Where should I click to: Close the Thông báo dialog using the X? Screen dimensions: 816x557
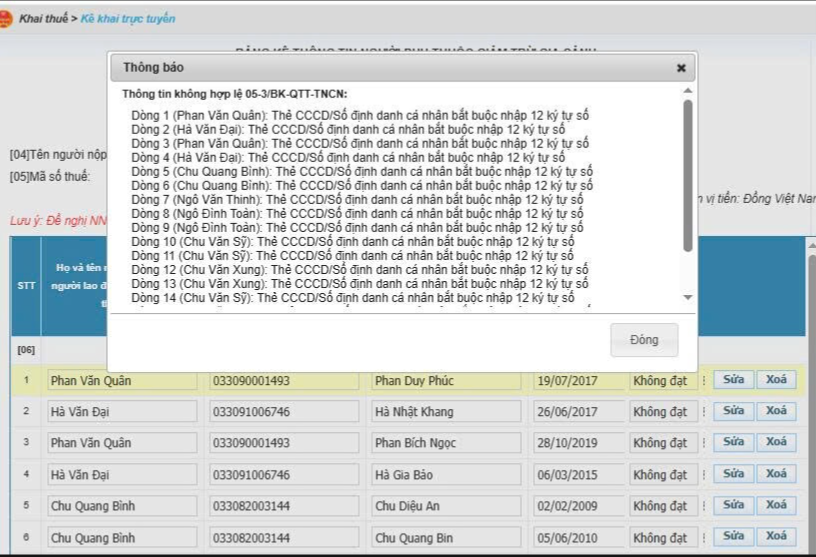(681, 68)
